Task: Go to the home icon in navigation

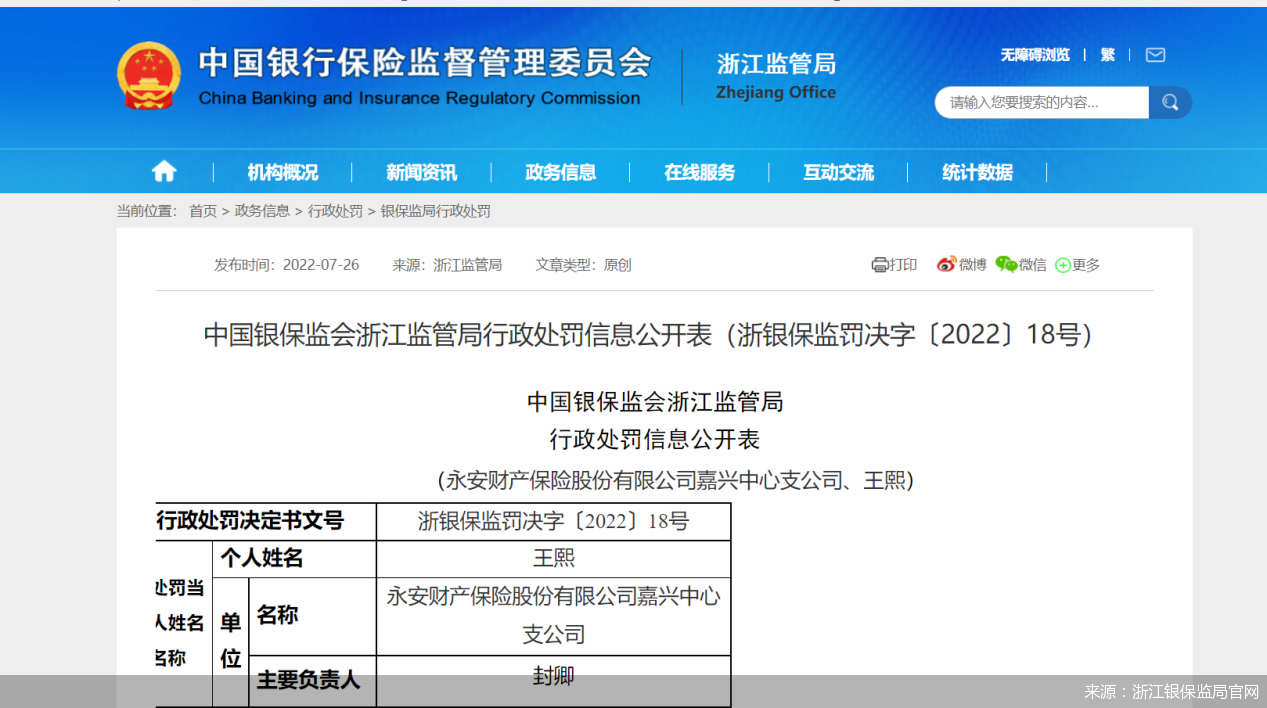Action: [x=164, y=172]
